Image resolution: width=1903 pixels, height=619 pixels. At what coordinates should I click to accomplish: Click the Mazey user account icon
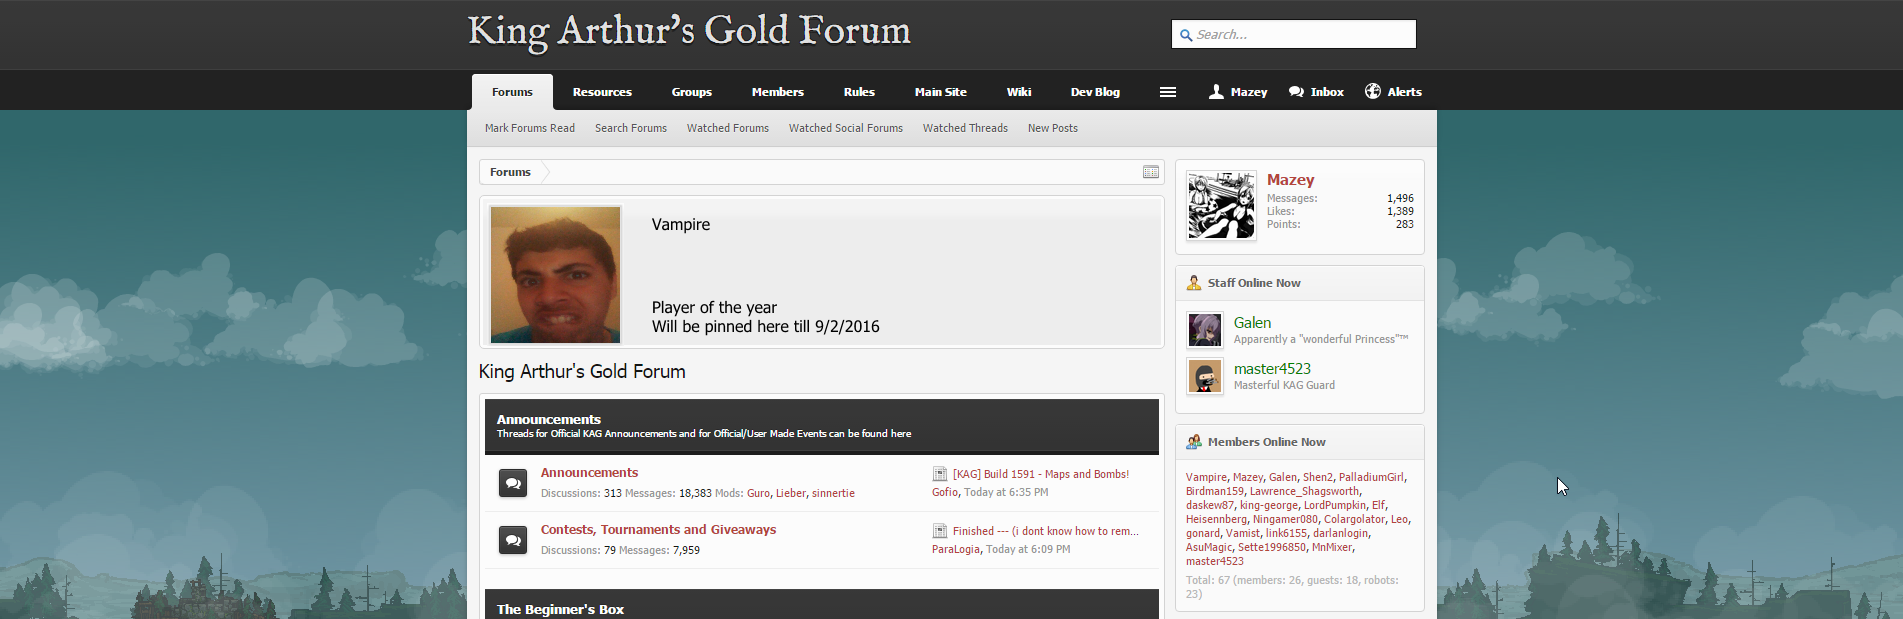[x=1216, y=92]
